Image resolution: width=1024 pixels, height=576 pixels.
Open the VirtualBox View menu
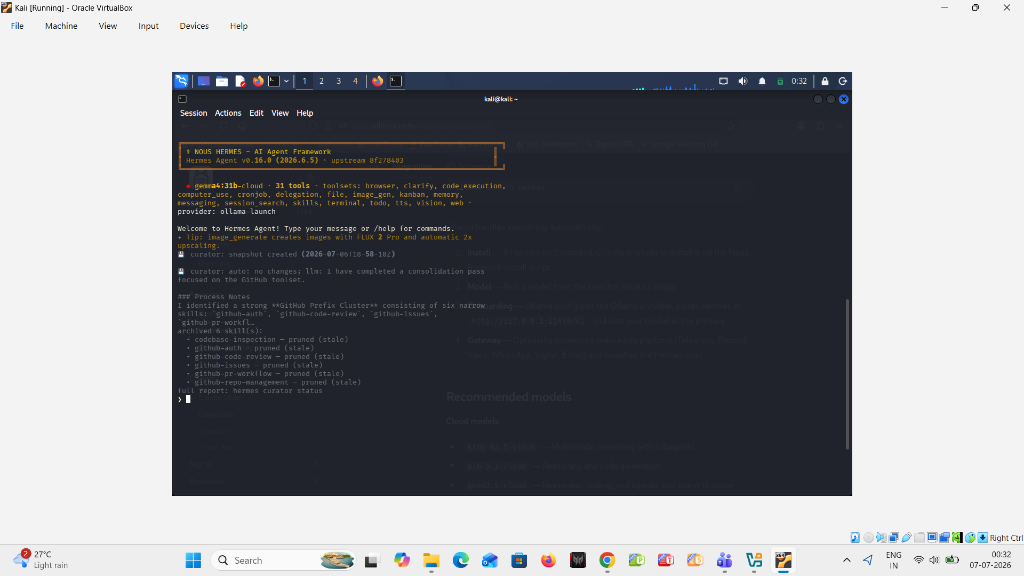pos(108,26)
